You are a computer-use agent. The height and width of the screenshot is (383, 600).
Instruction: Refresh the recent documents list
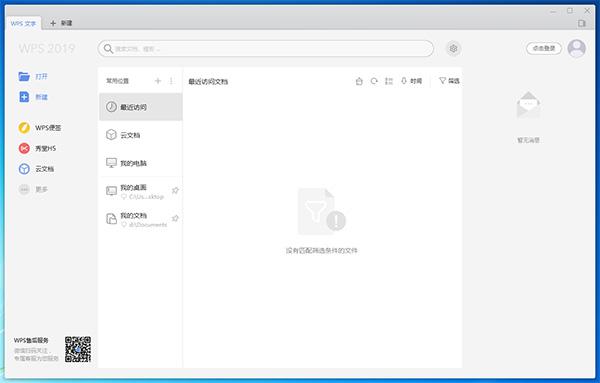click(x=374, y=81)
